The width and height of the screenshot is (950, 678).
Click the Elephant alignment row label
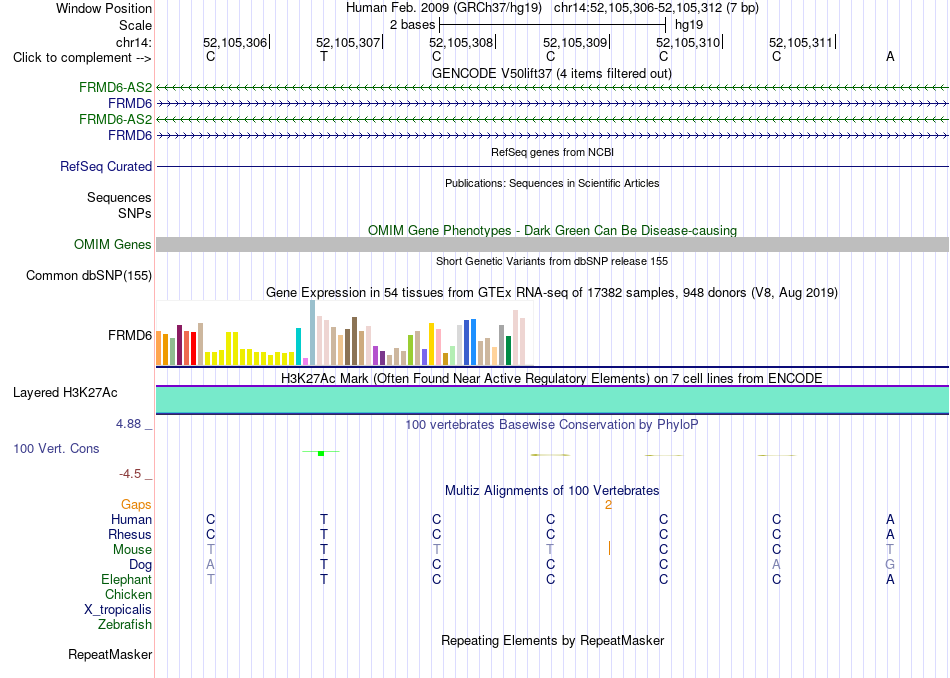pyautogui.click(x=127, y=579)
